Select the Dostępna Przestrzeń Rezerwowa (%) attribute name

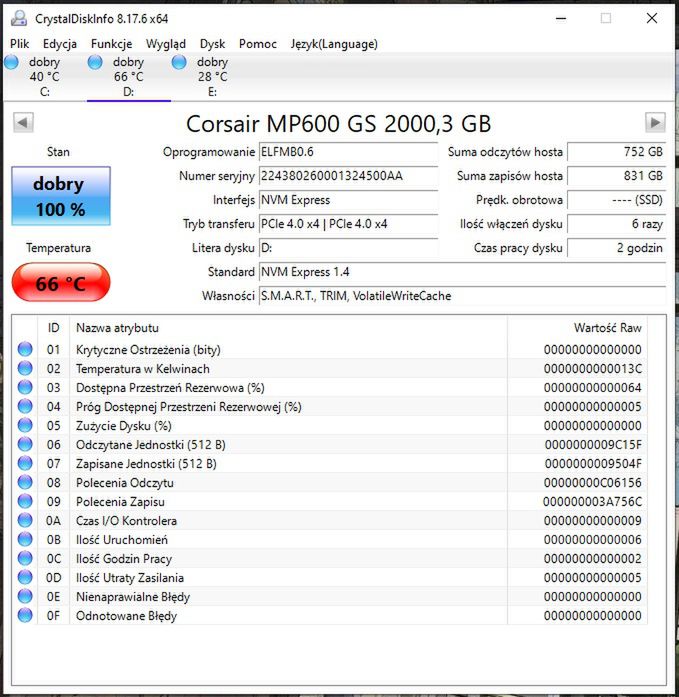click(170, 388)
